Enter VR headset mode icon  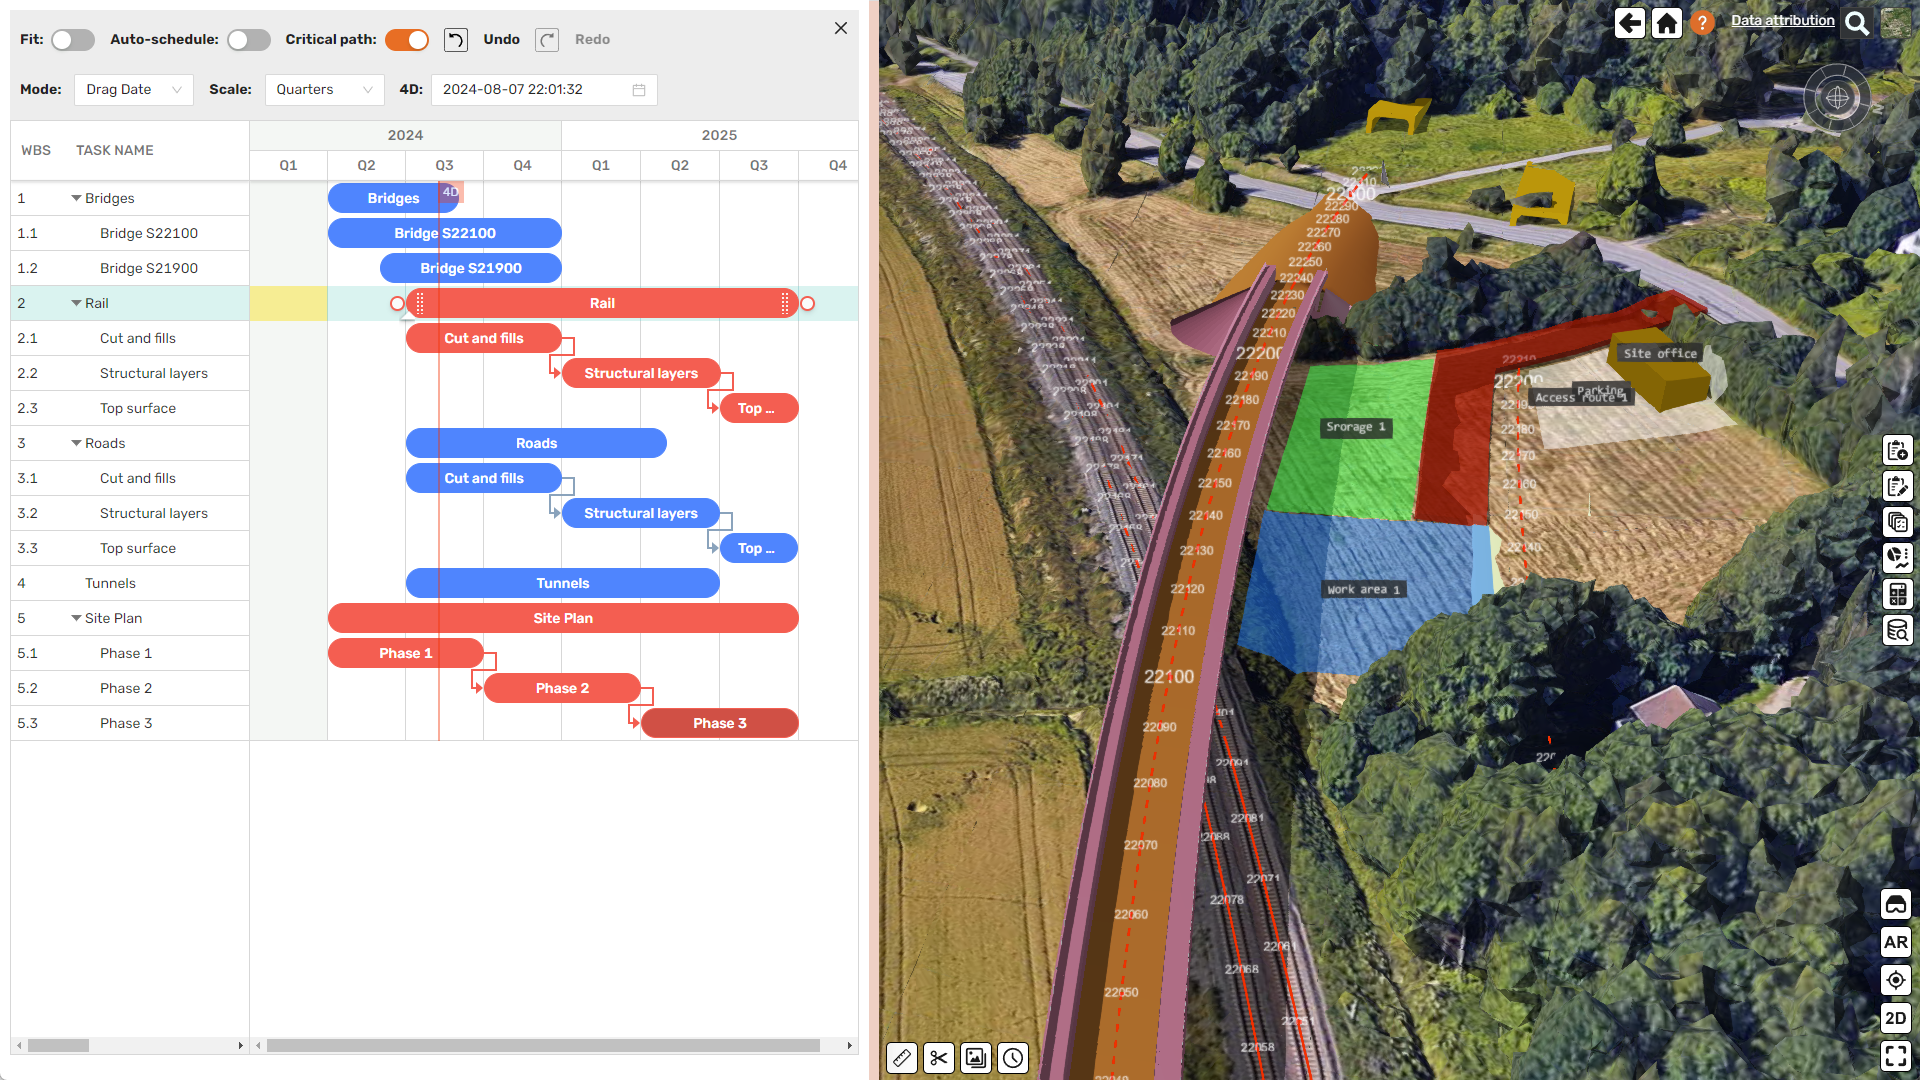pyautogui.click(x=1896, y=904)
